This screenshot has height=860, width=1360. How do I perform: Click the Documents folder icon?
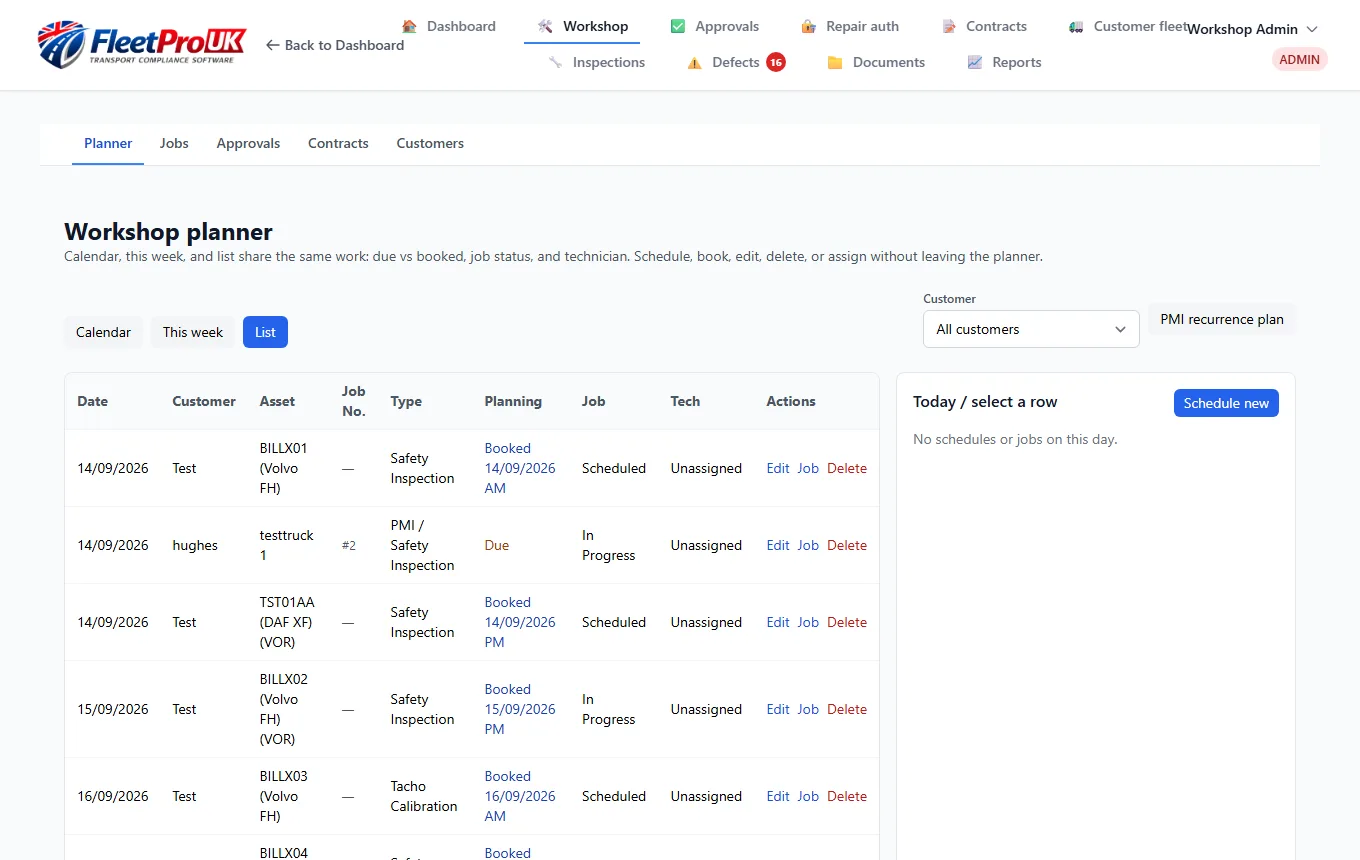tap(835, 62)
